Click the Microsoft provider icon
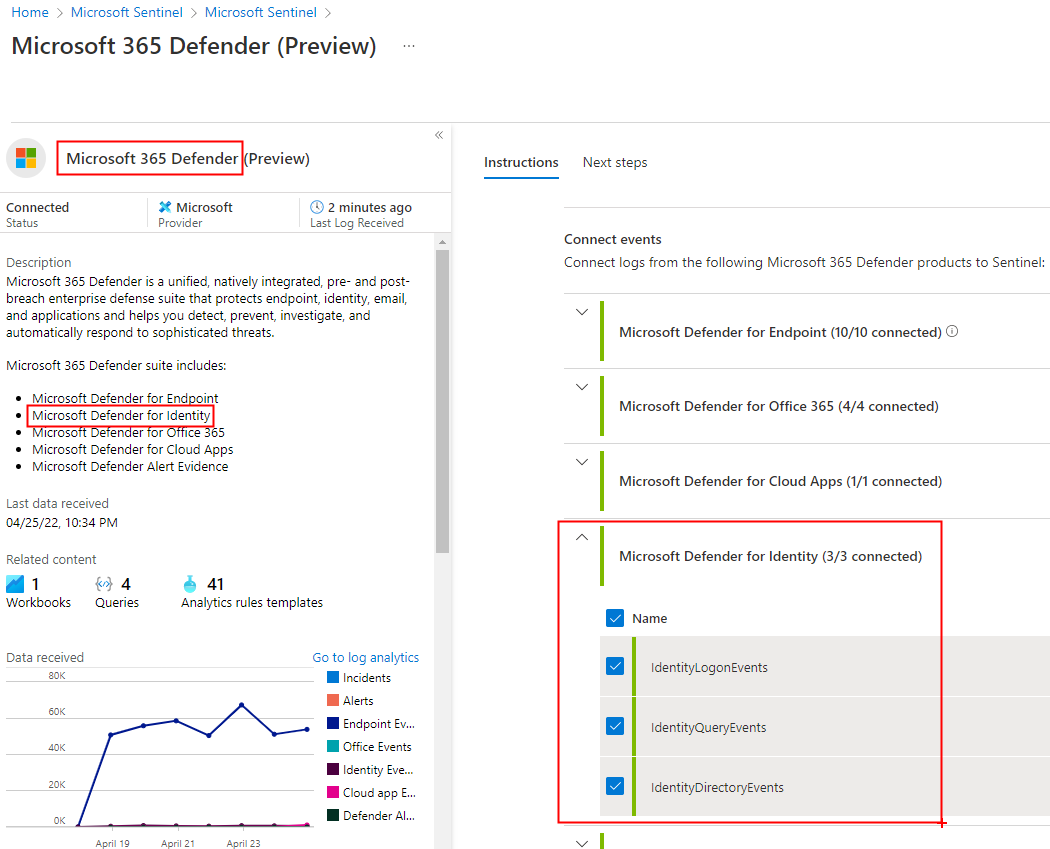The width and height of the screenshot is (1050, 849). (x=165, y=207)
